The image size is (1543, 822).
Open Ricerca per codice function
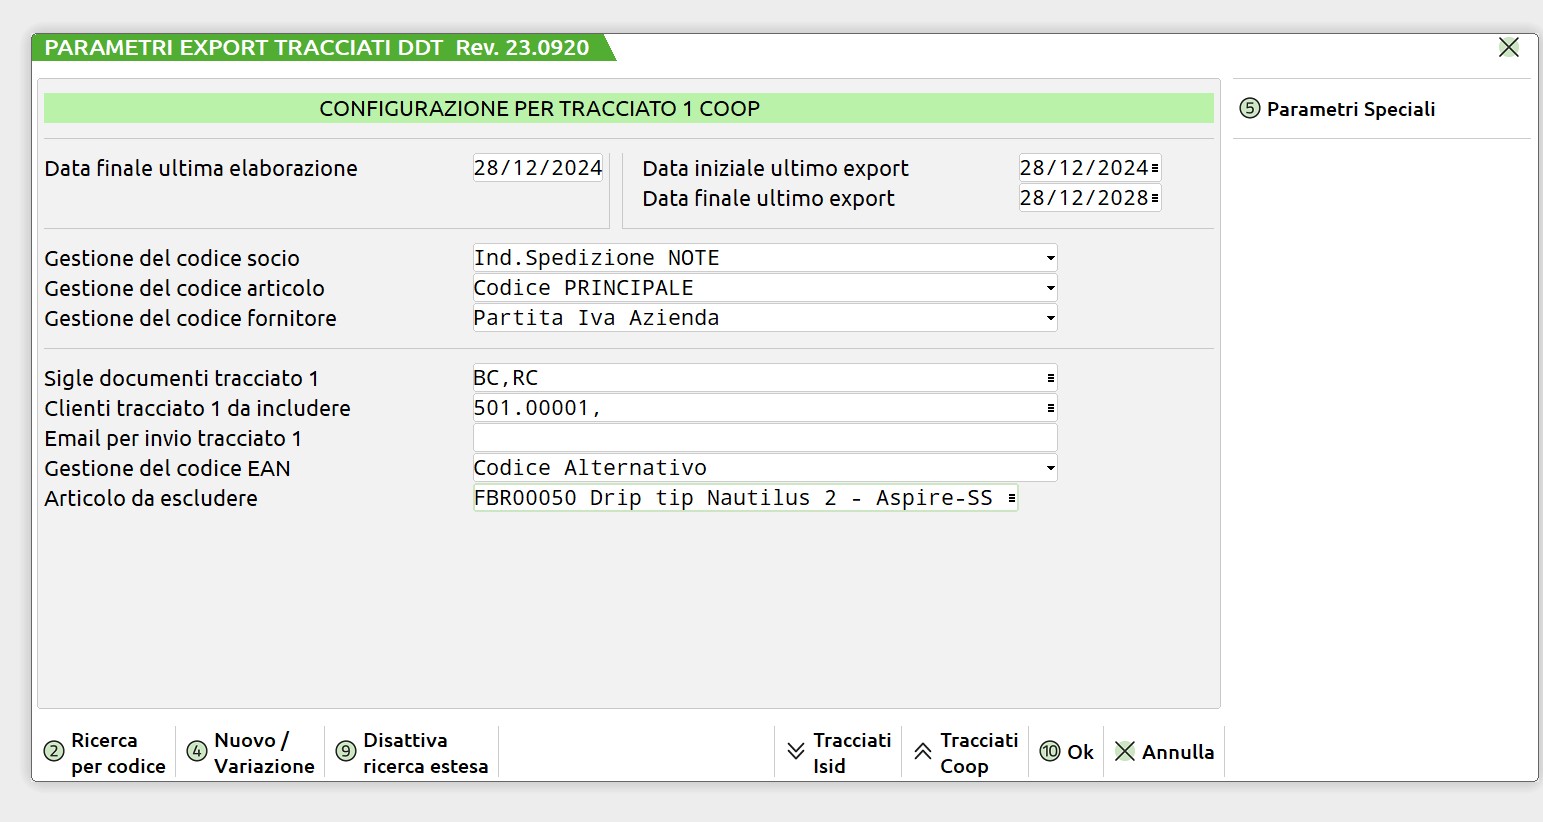tap(106, 753)
